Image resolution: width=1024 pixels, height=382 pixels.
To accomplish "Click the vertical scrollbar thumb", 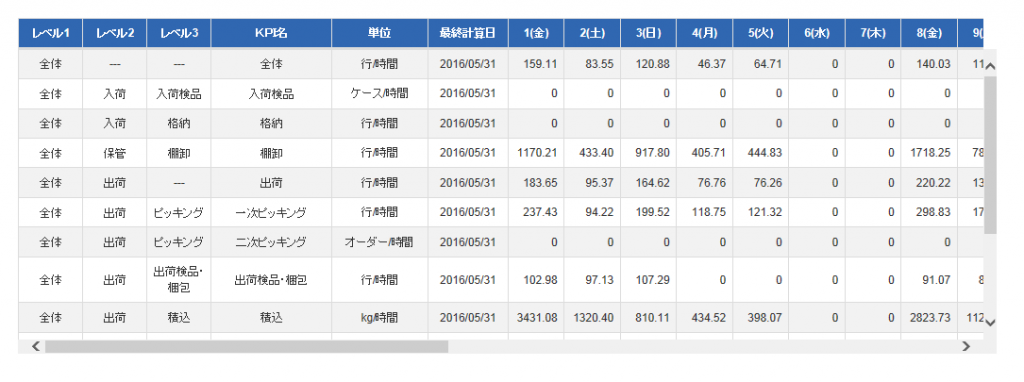I will (990, 155).
